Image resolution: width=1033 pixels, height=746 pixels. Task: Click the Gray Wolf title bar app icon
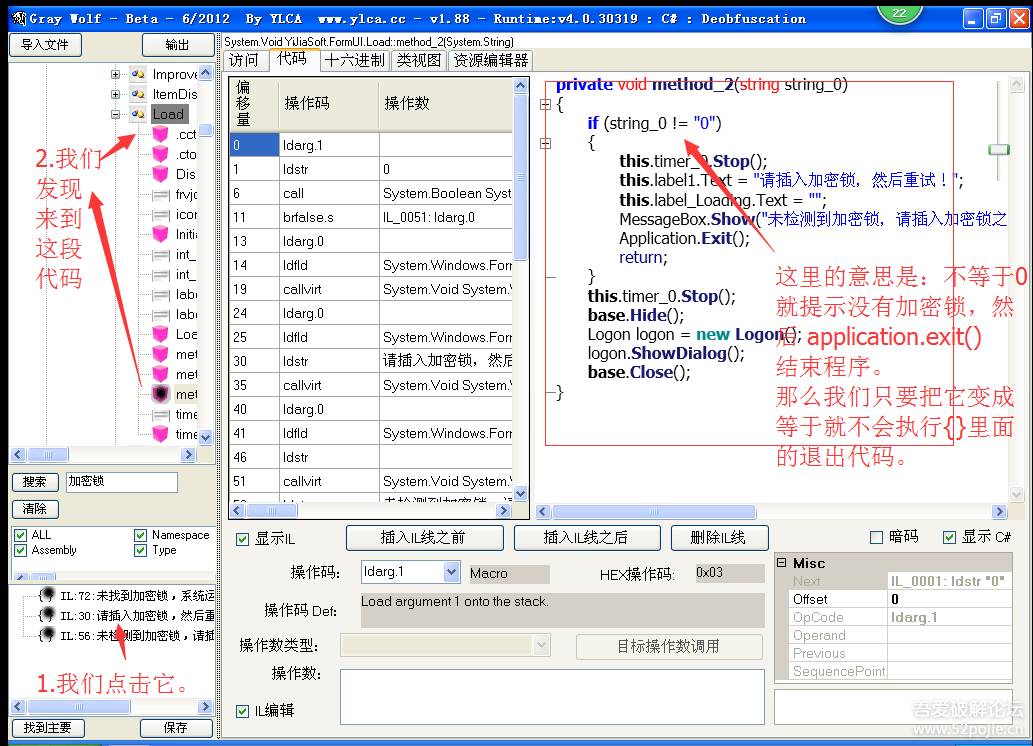pyautogui.click(x=17, y=18)
